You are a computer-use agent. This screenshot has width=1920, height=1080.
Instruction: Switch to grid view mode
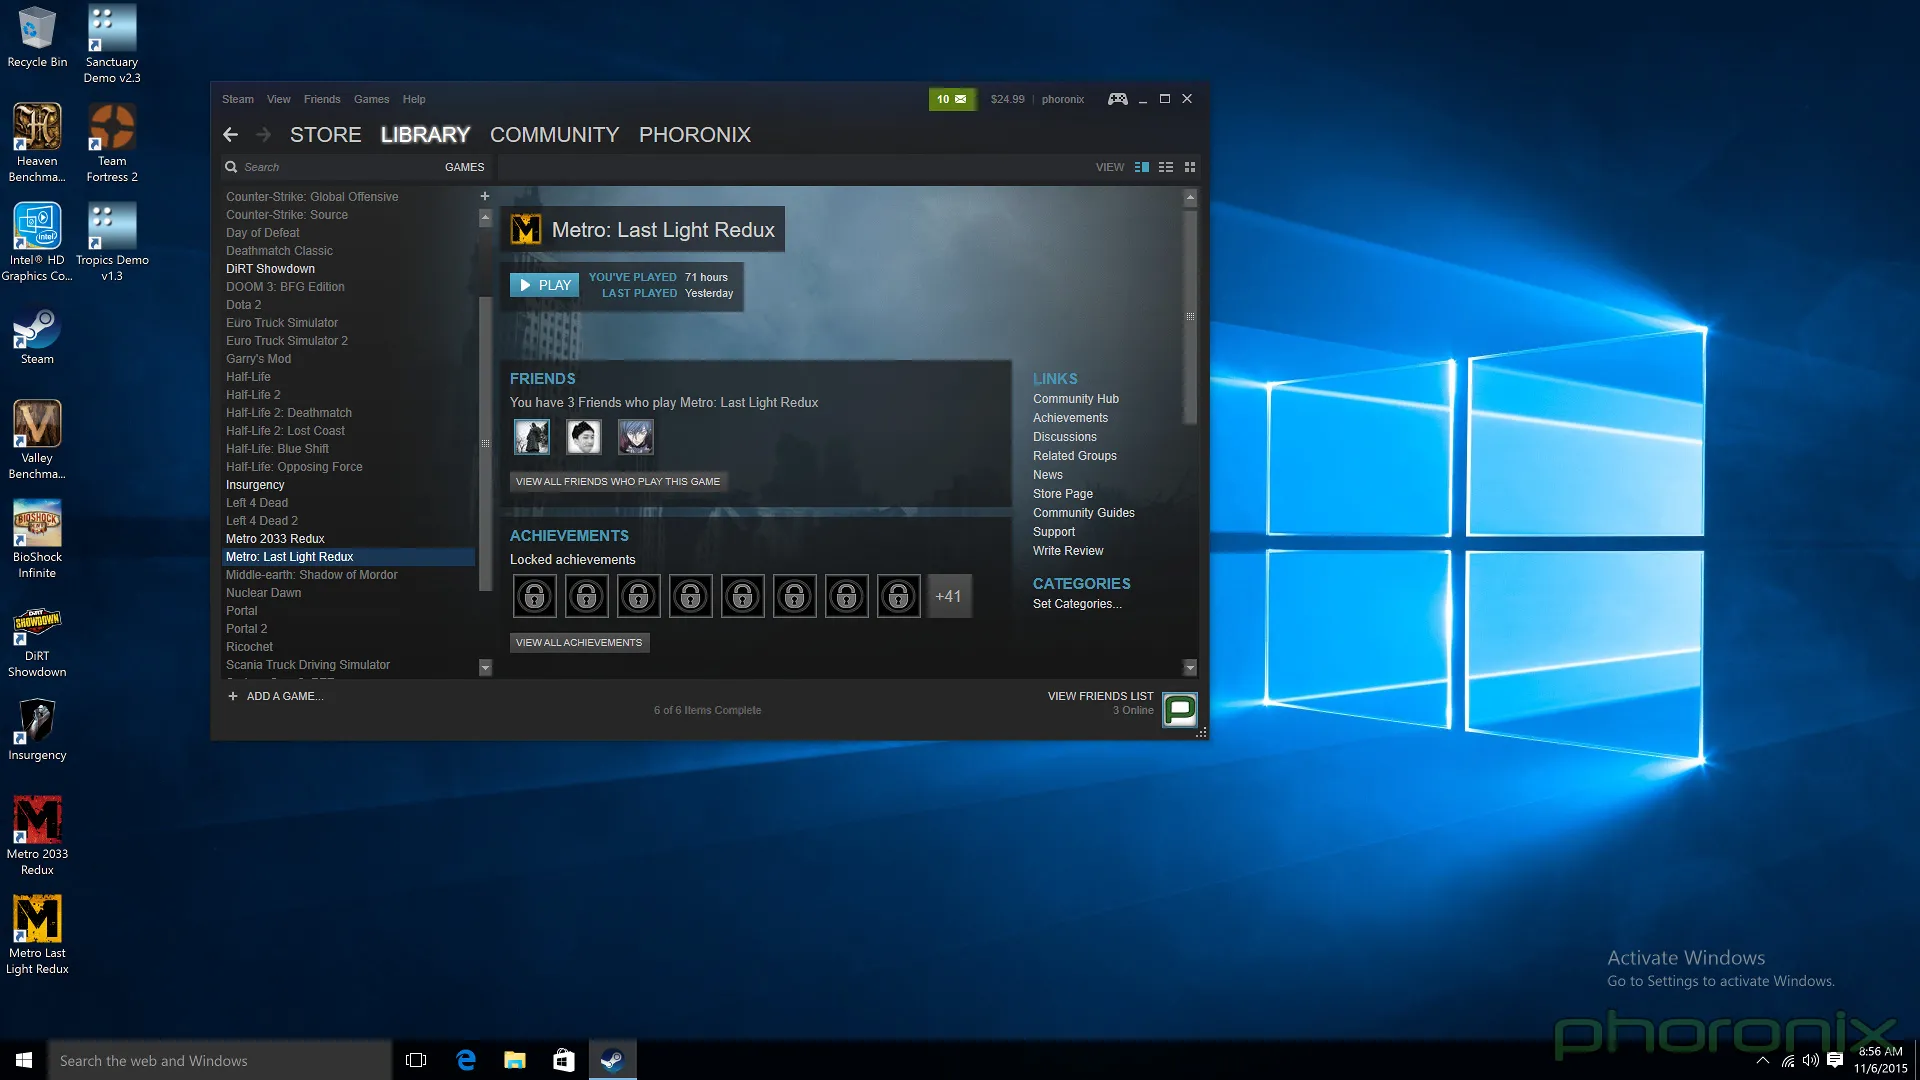[1190, 167]
